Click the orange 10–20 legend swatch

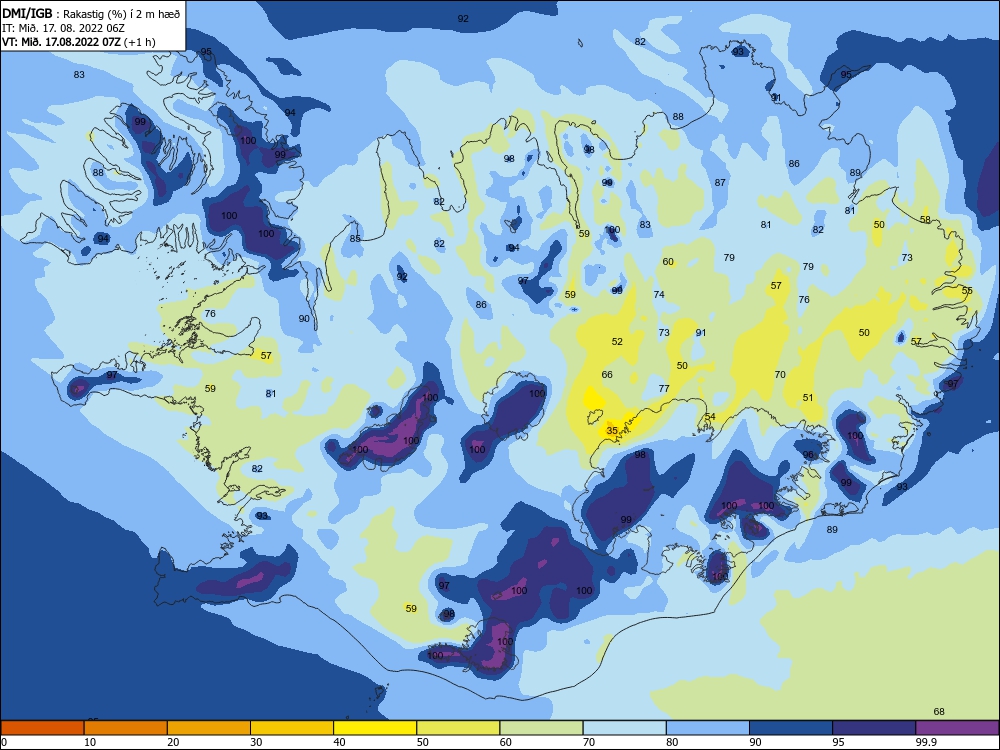pos(126,728)
